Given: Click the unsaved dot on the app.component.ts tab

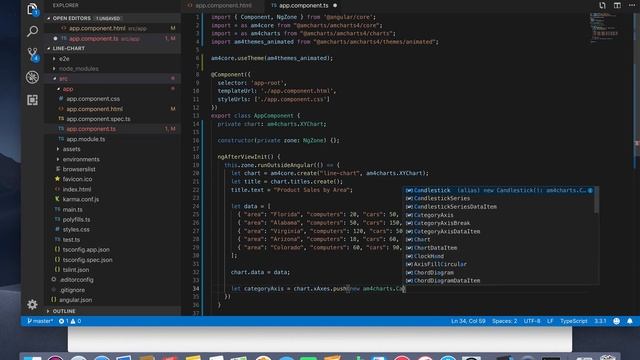Looking at the screenshot, I should [x=335, y=6].
